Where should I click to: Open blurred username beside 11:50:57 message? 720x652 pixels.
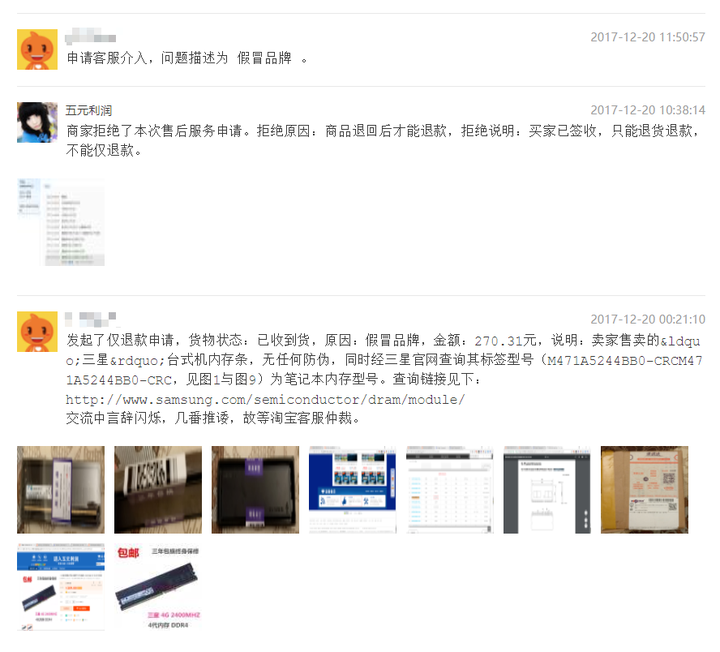pyautogui.click(x=90, y=36)
